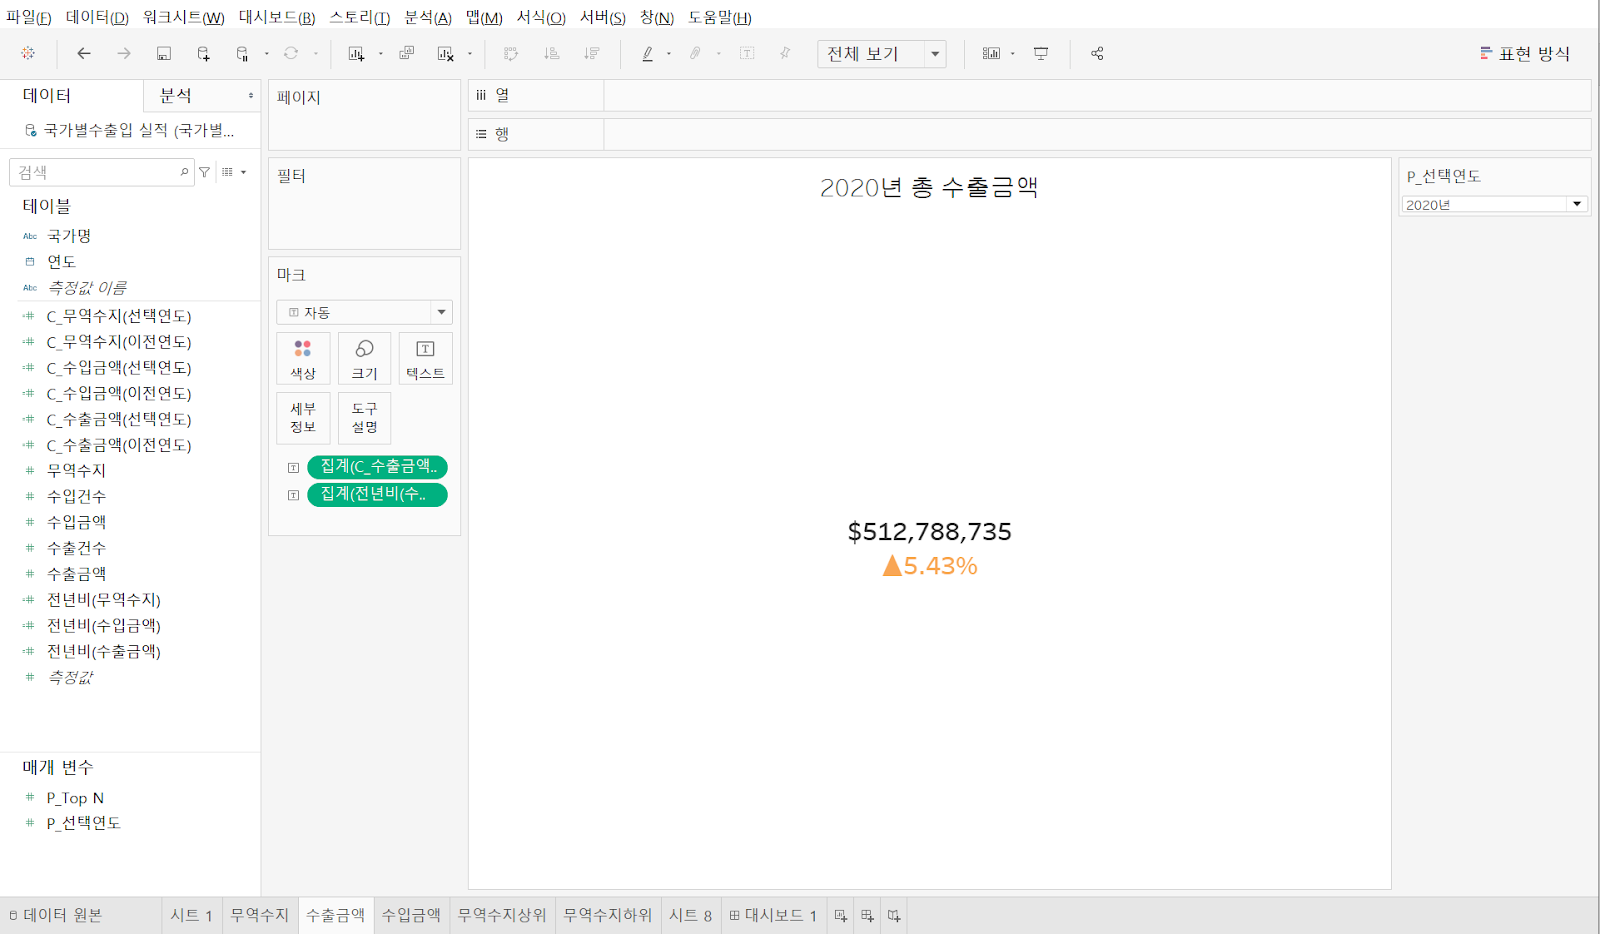Screen dimensions: 1600x934
Task: Click the presentation mode icon
Action: pos(1041,53)
